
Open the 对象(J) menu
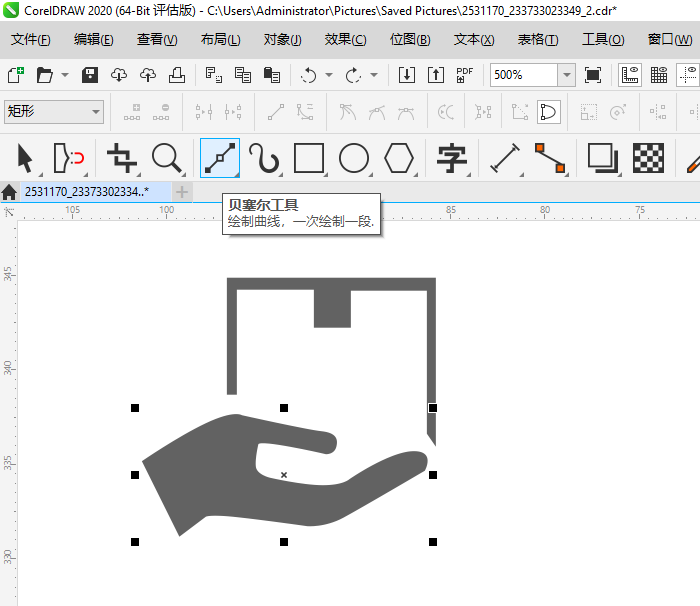point(282,40)
